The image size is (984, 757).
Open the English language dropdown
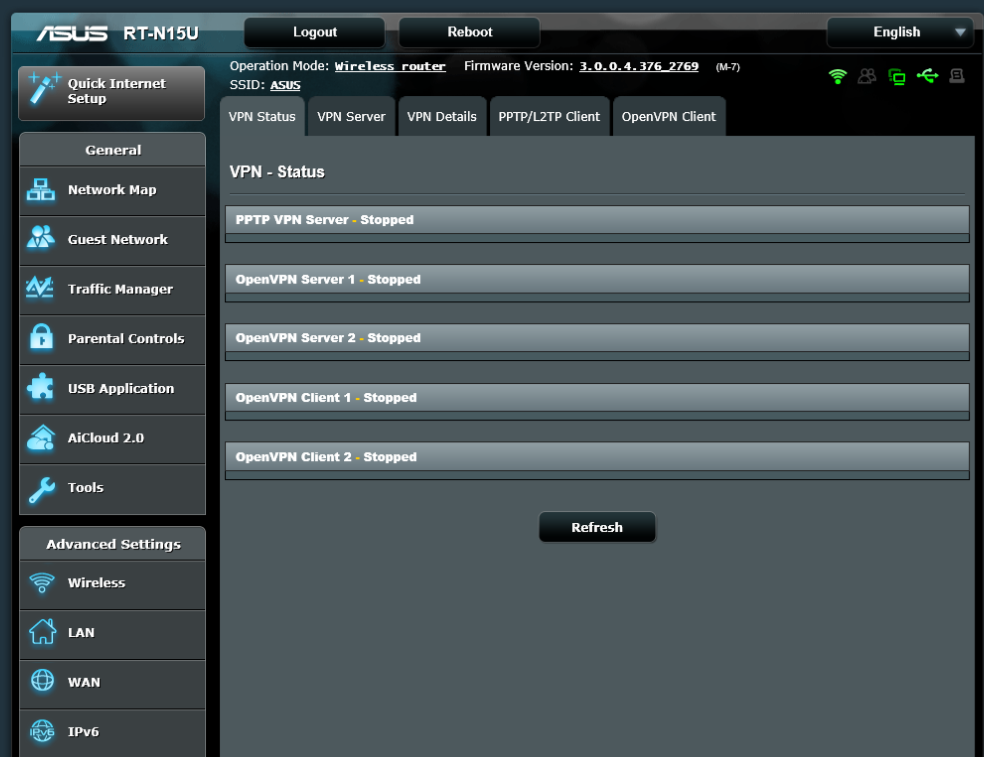(x=901, y=32)
